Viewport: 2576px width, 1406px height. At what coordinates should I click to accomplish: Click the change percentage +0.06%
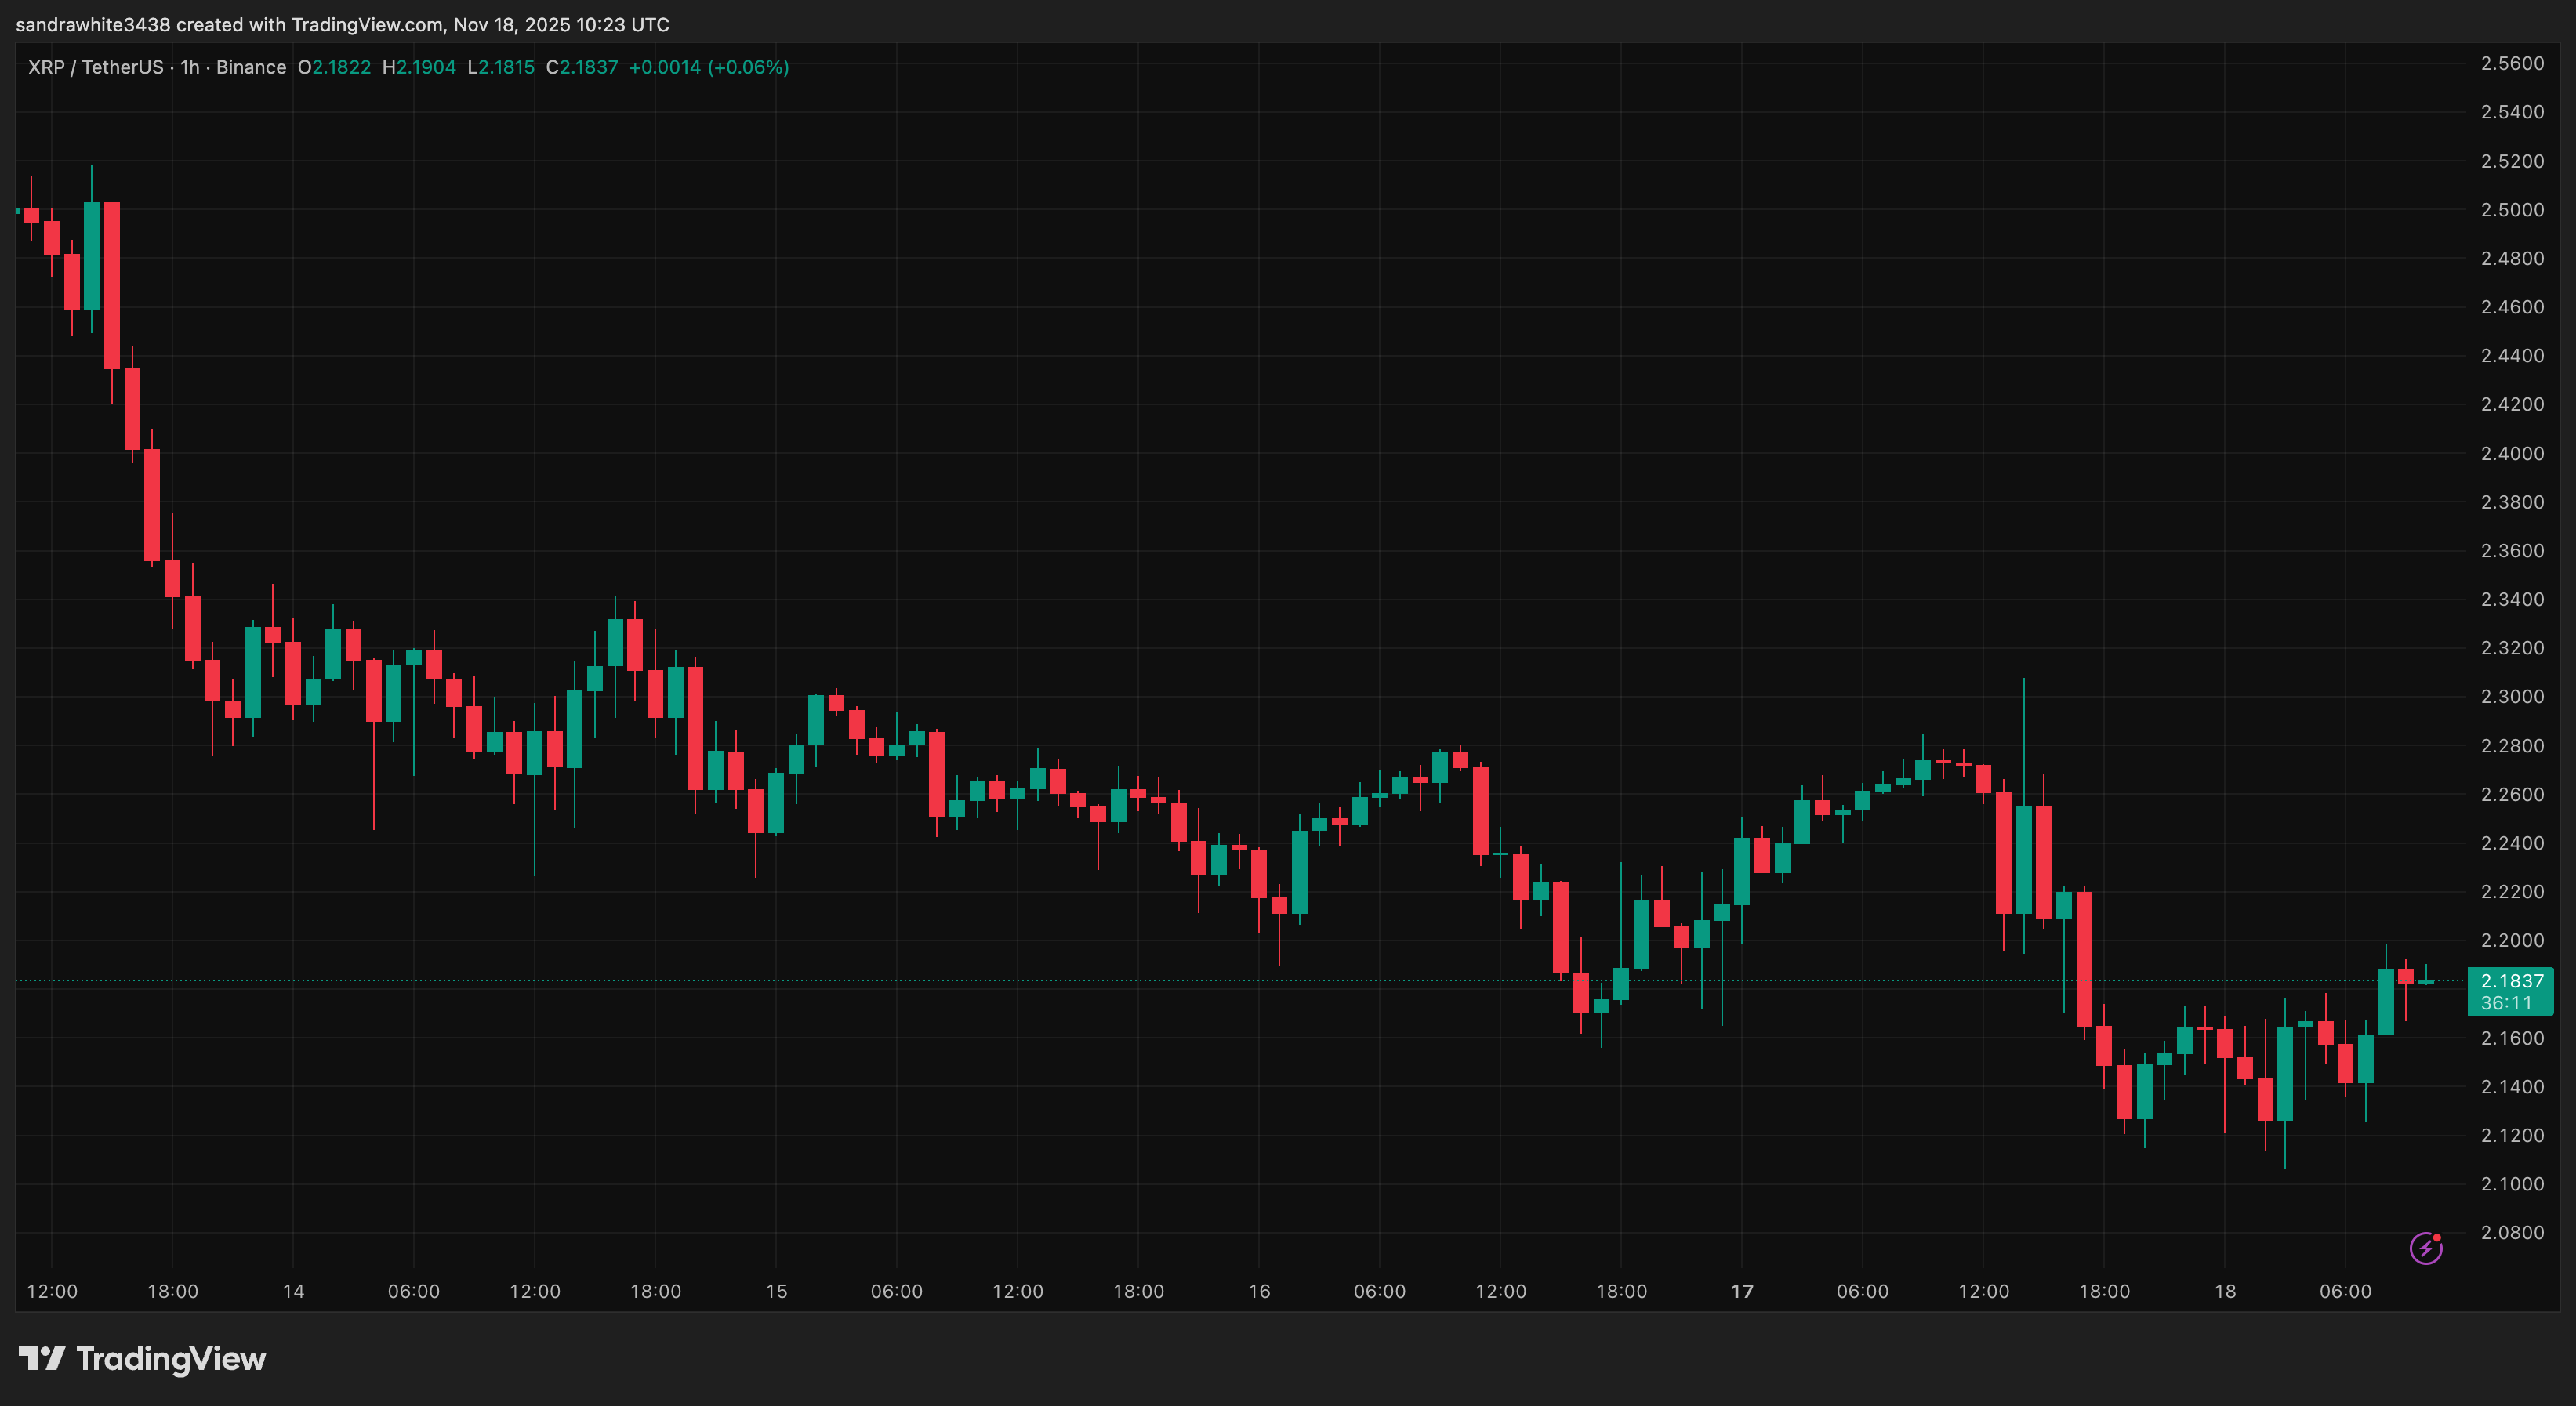point(746,67)
